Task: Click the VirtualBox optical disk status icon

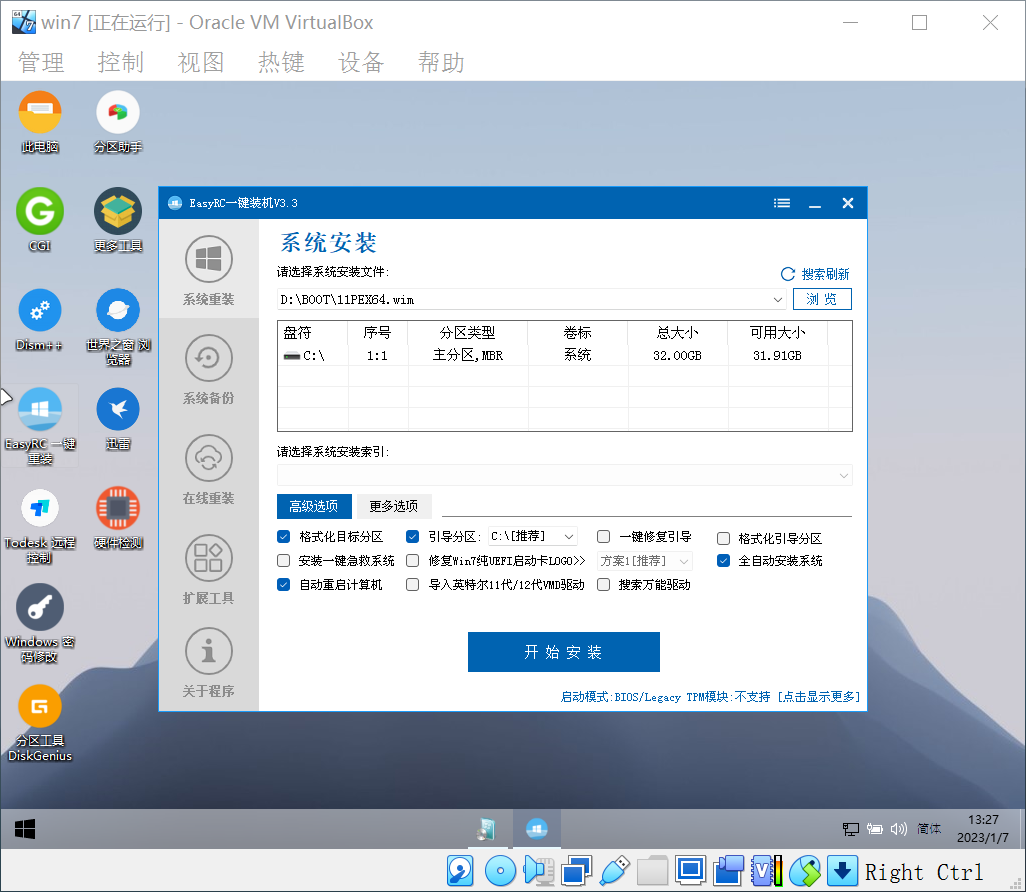Action: tap(501, 871)
